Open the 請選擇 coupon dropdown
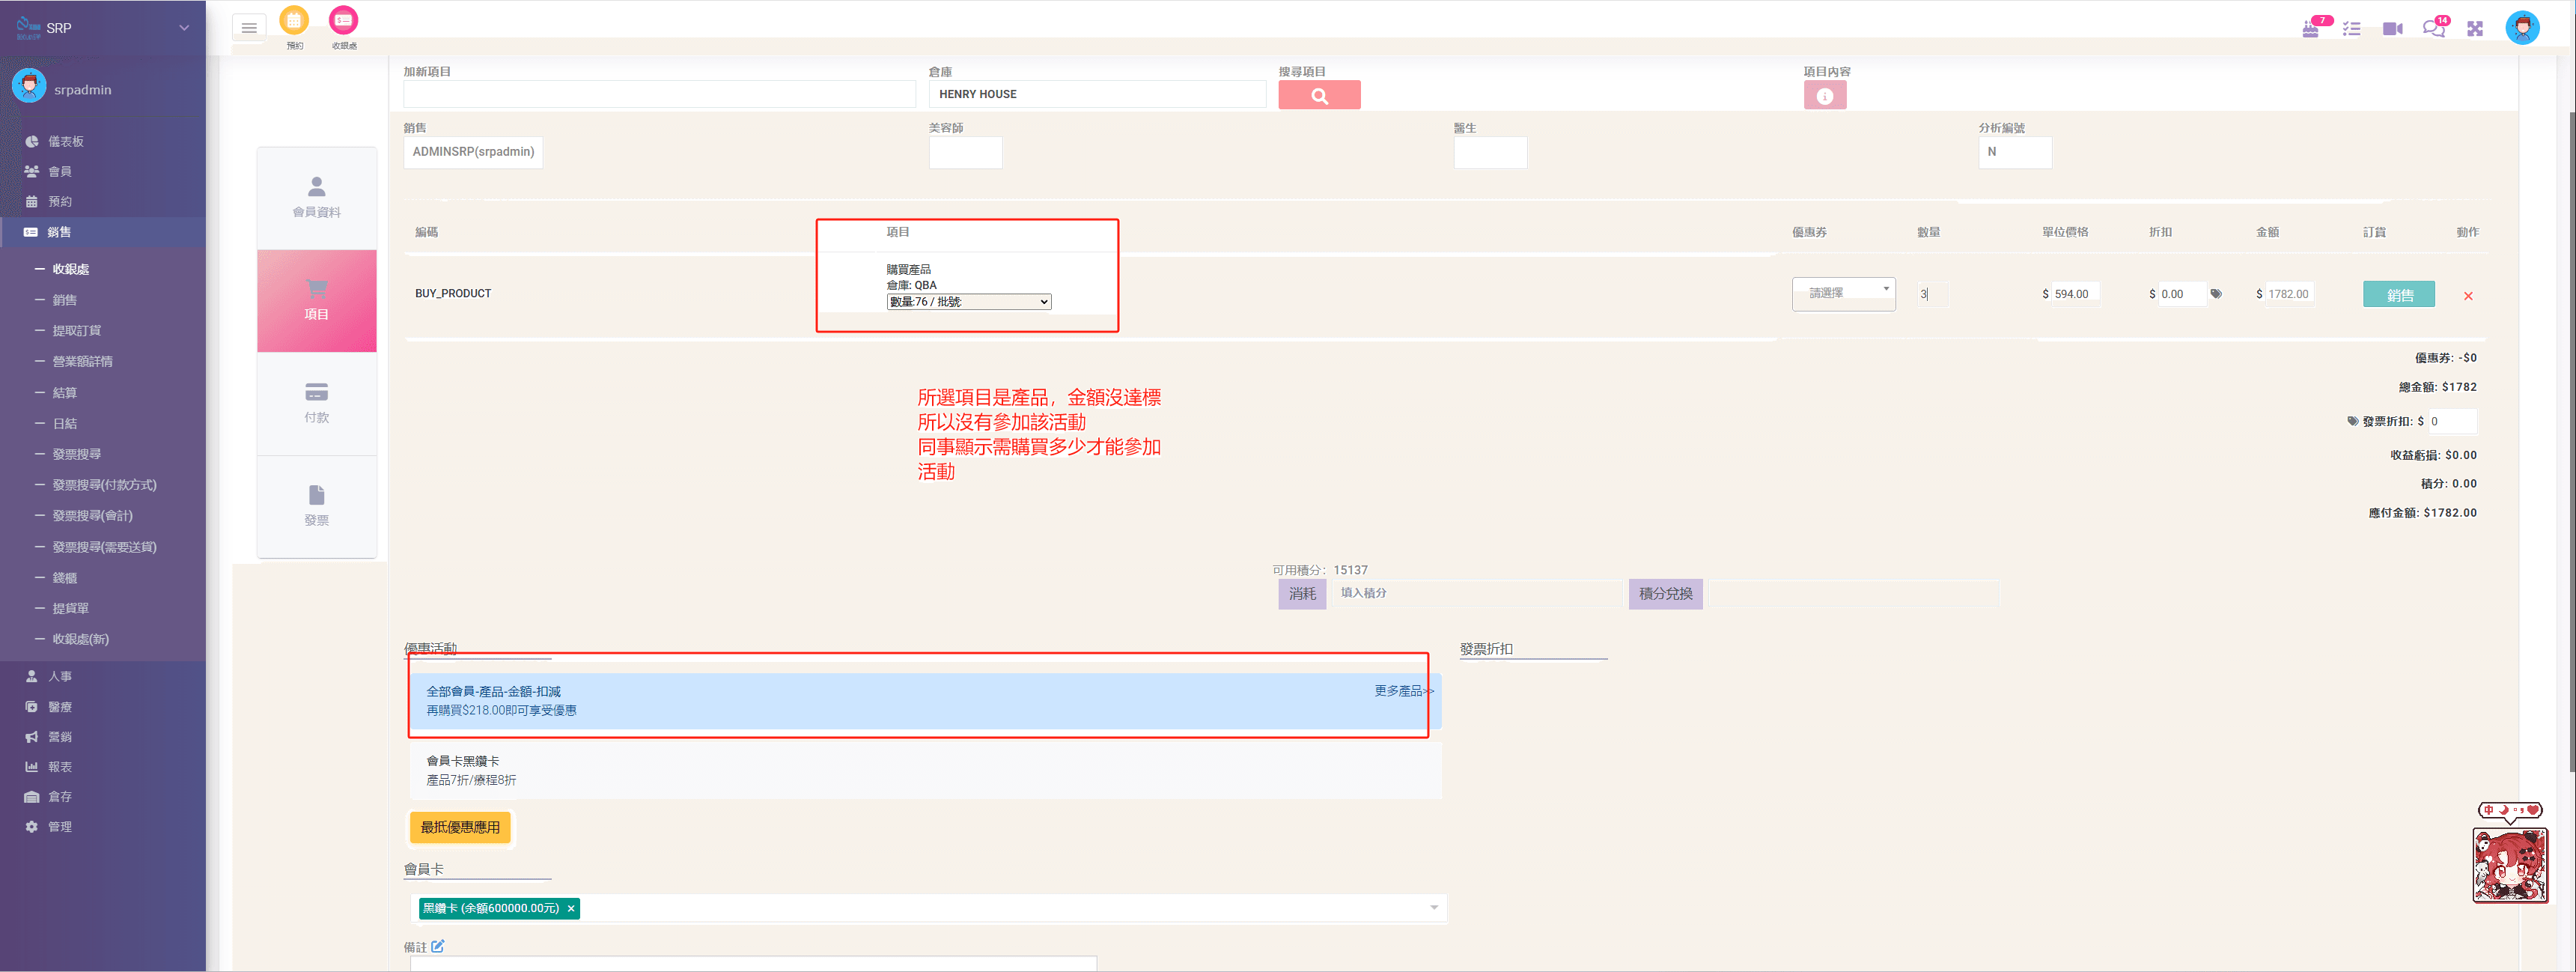Viewport: 2576px width, 972px height. 1843,293
